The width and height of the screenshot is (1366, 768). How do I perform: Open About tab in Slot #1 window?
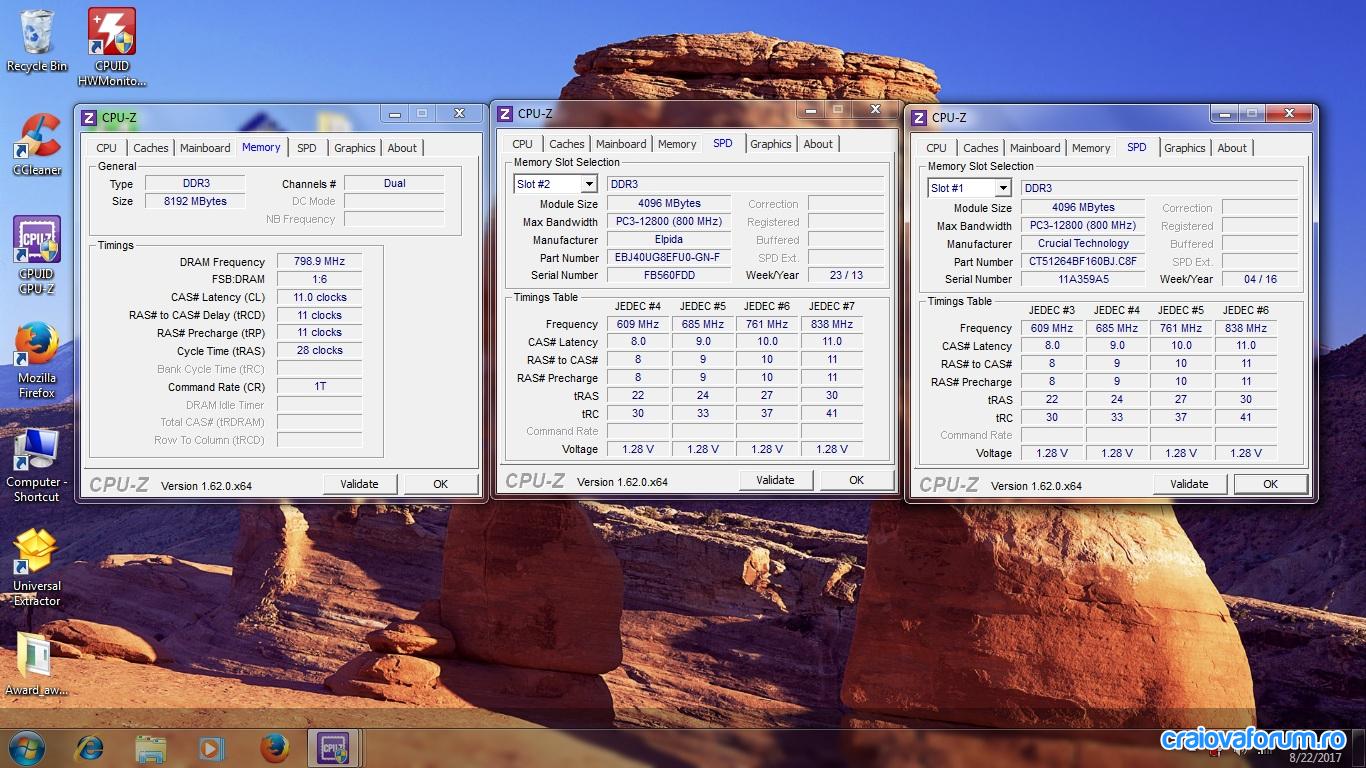click(1232, 148)
